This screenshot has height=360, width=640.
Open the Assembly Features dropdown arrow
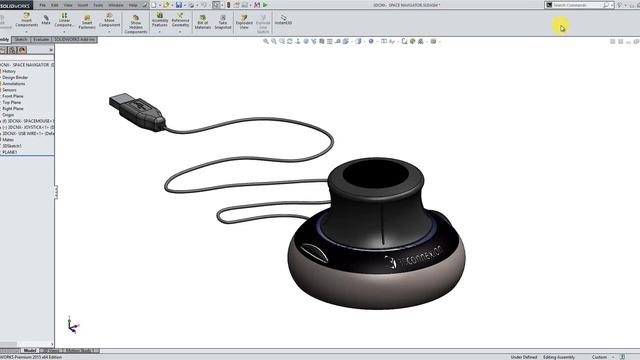160,31
